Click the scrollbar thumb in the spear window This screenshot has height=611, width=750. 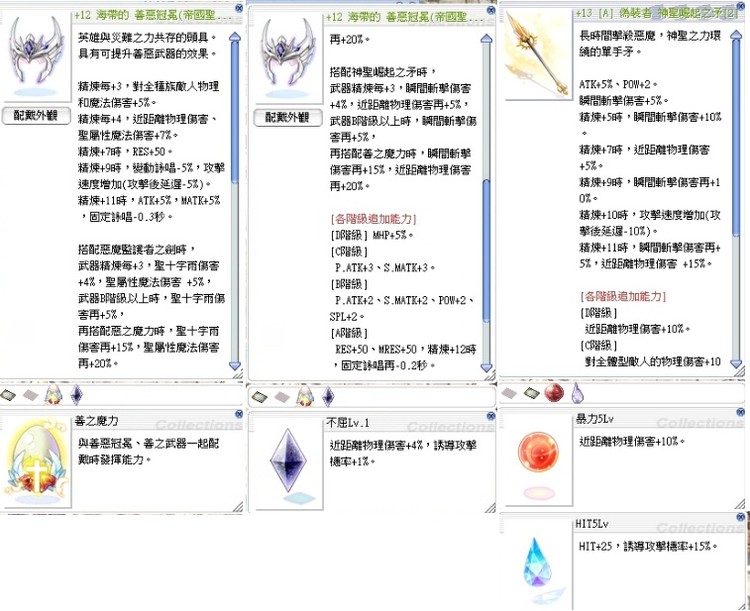(737, 139)
